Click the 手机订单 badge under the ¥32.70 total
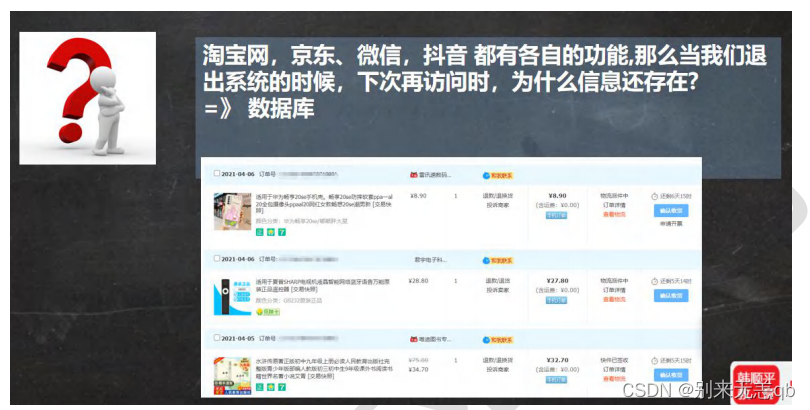810x410 pixels. pyautogui.click(x=556, y=380)
